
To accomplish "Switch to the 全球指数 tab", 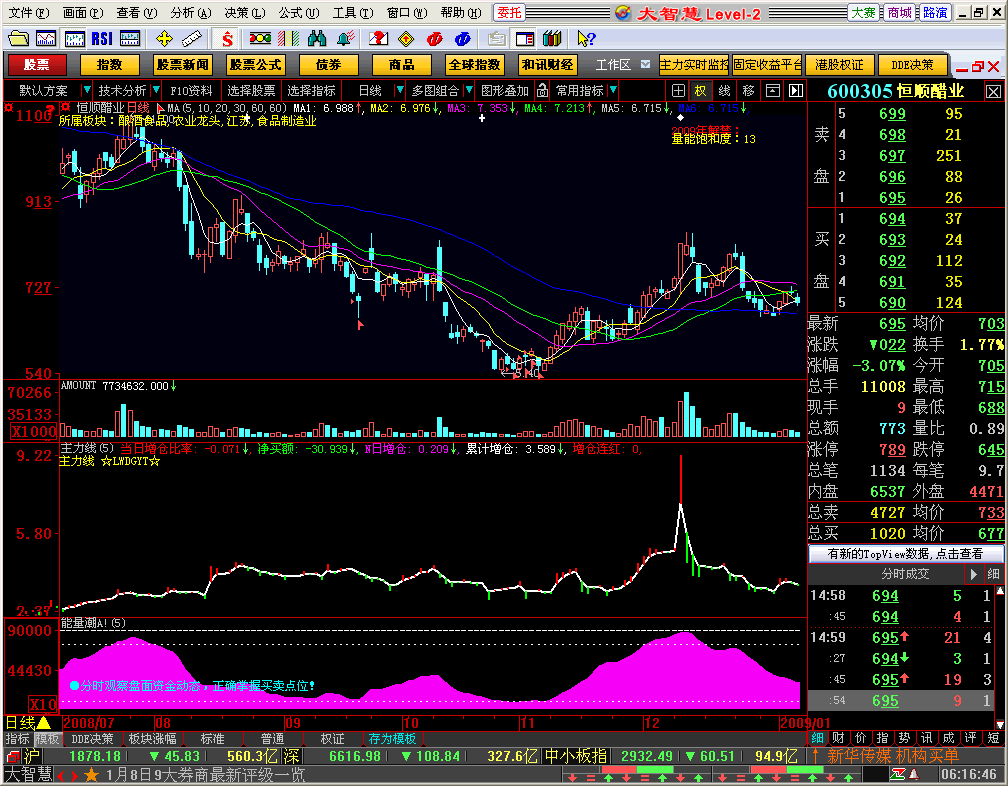I will (474, 65).
